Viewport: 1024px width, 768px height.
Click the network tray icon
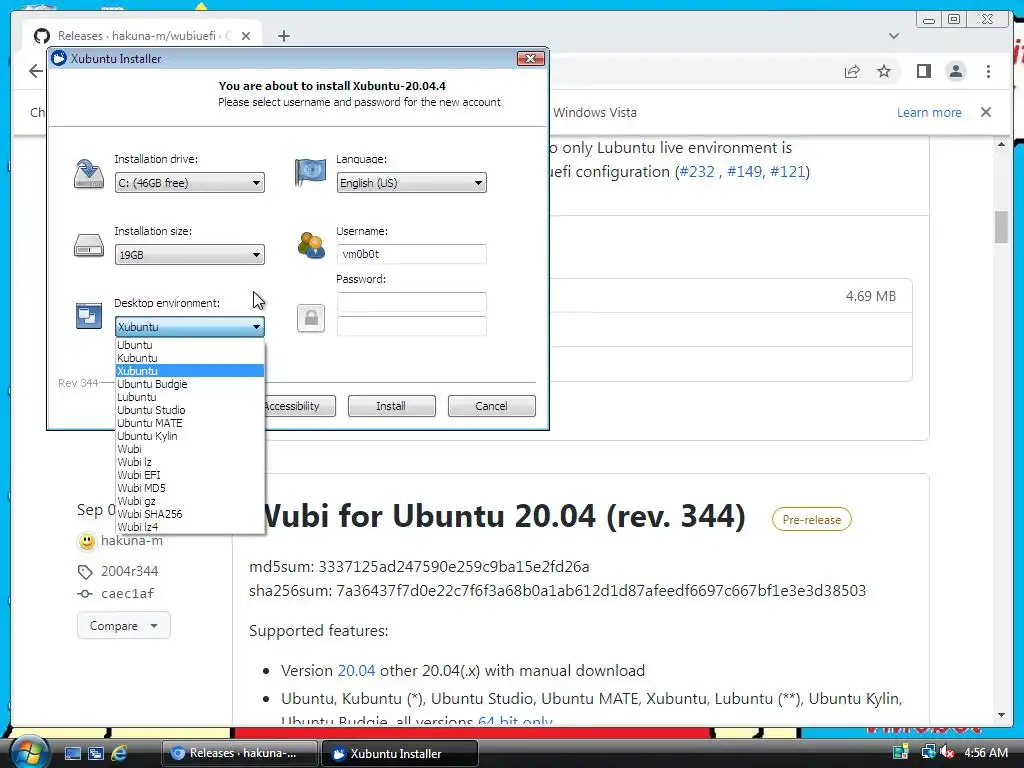929,752
